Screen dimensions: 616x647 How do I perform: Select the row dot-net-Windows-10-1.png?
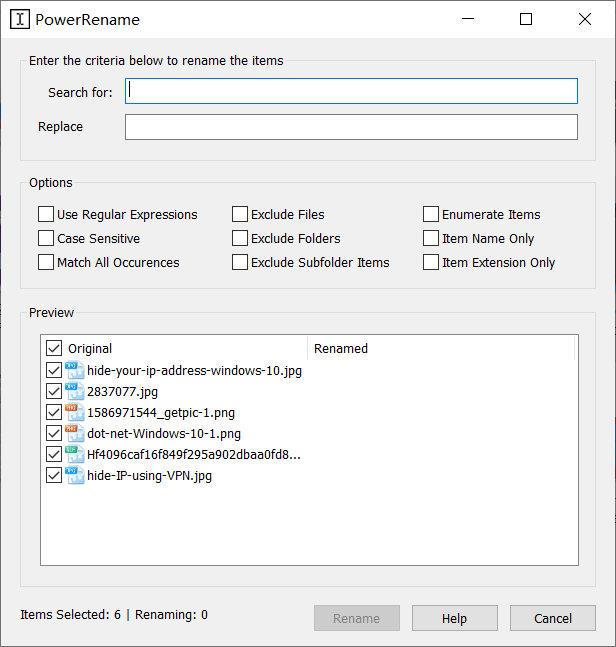(164, 434)
